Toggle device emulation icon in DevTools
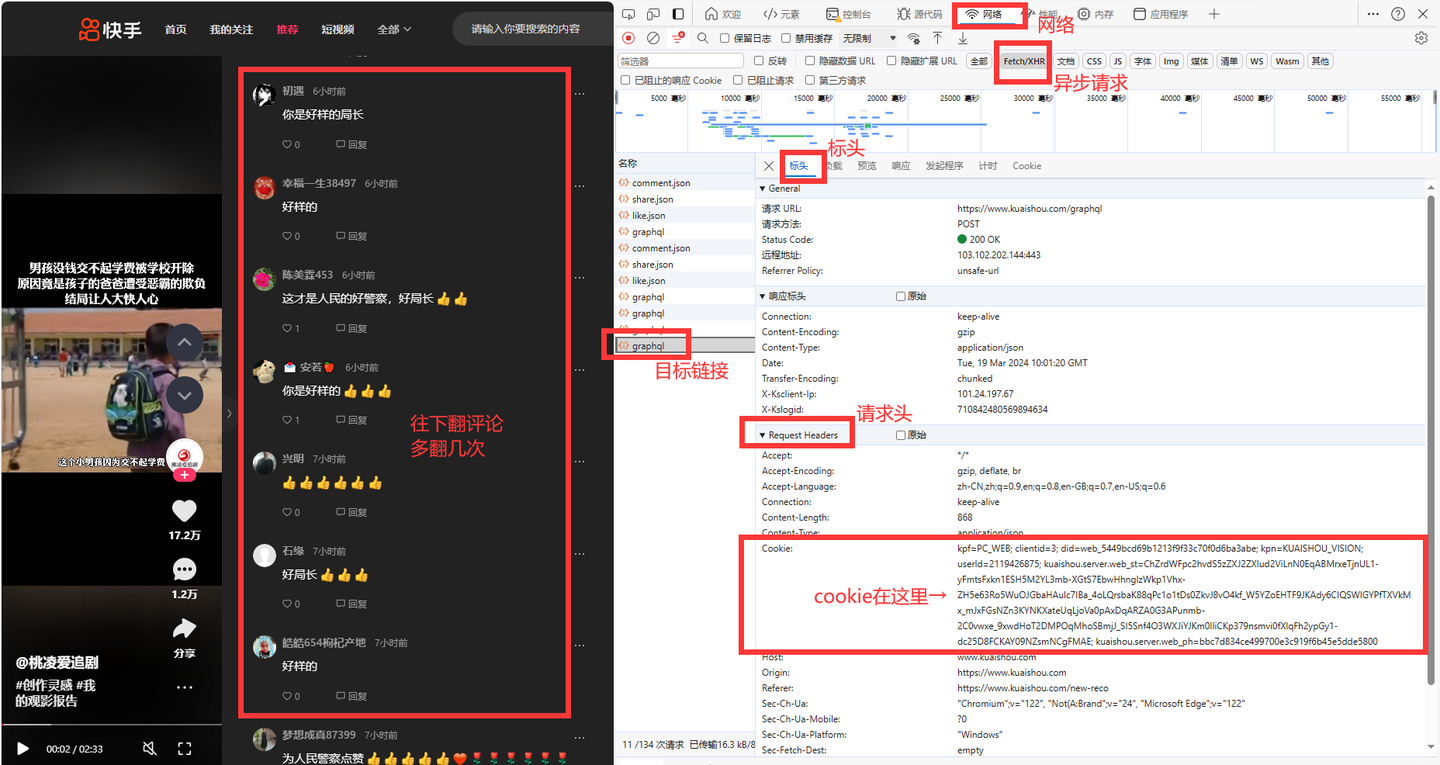The height and width of the screenshot is (765, 1440). 653,14
